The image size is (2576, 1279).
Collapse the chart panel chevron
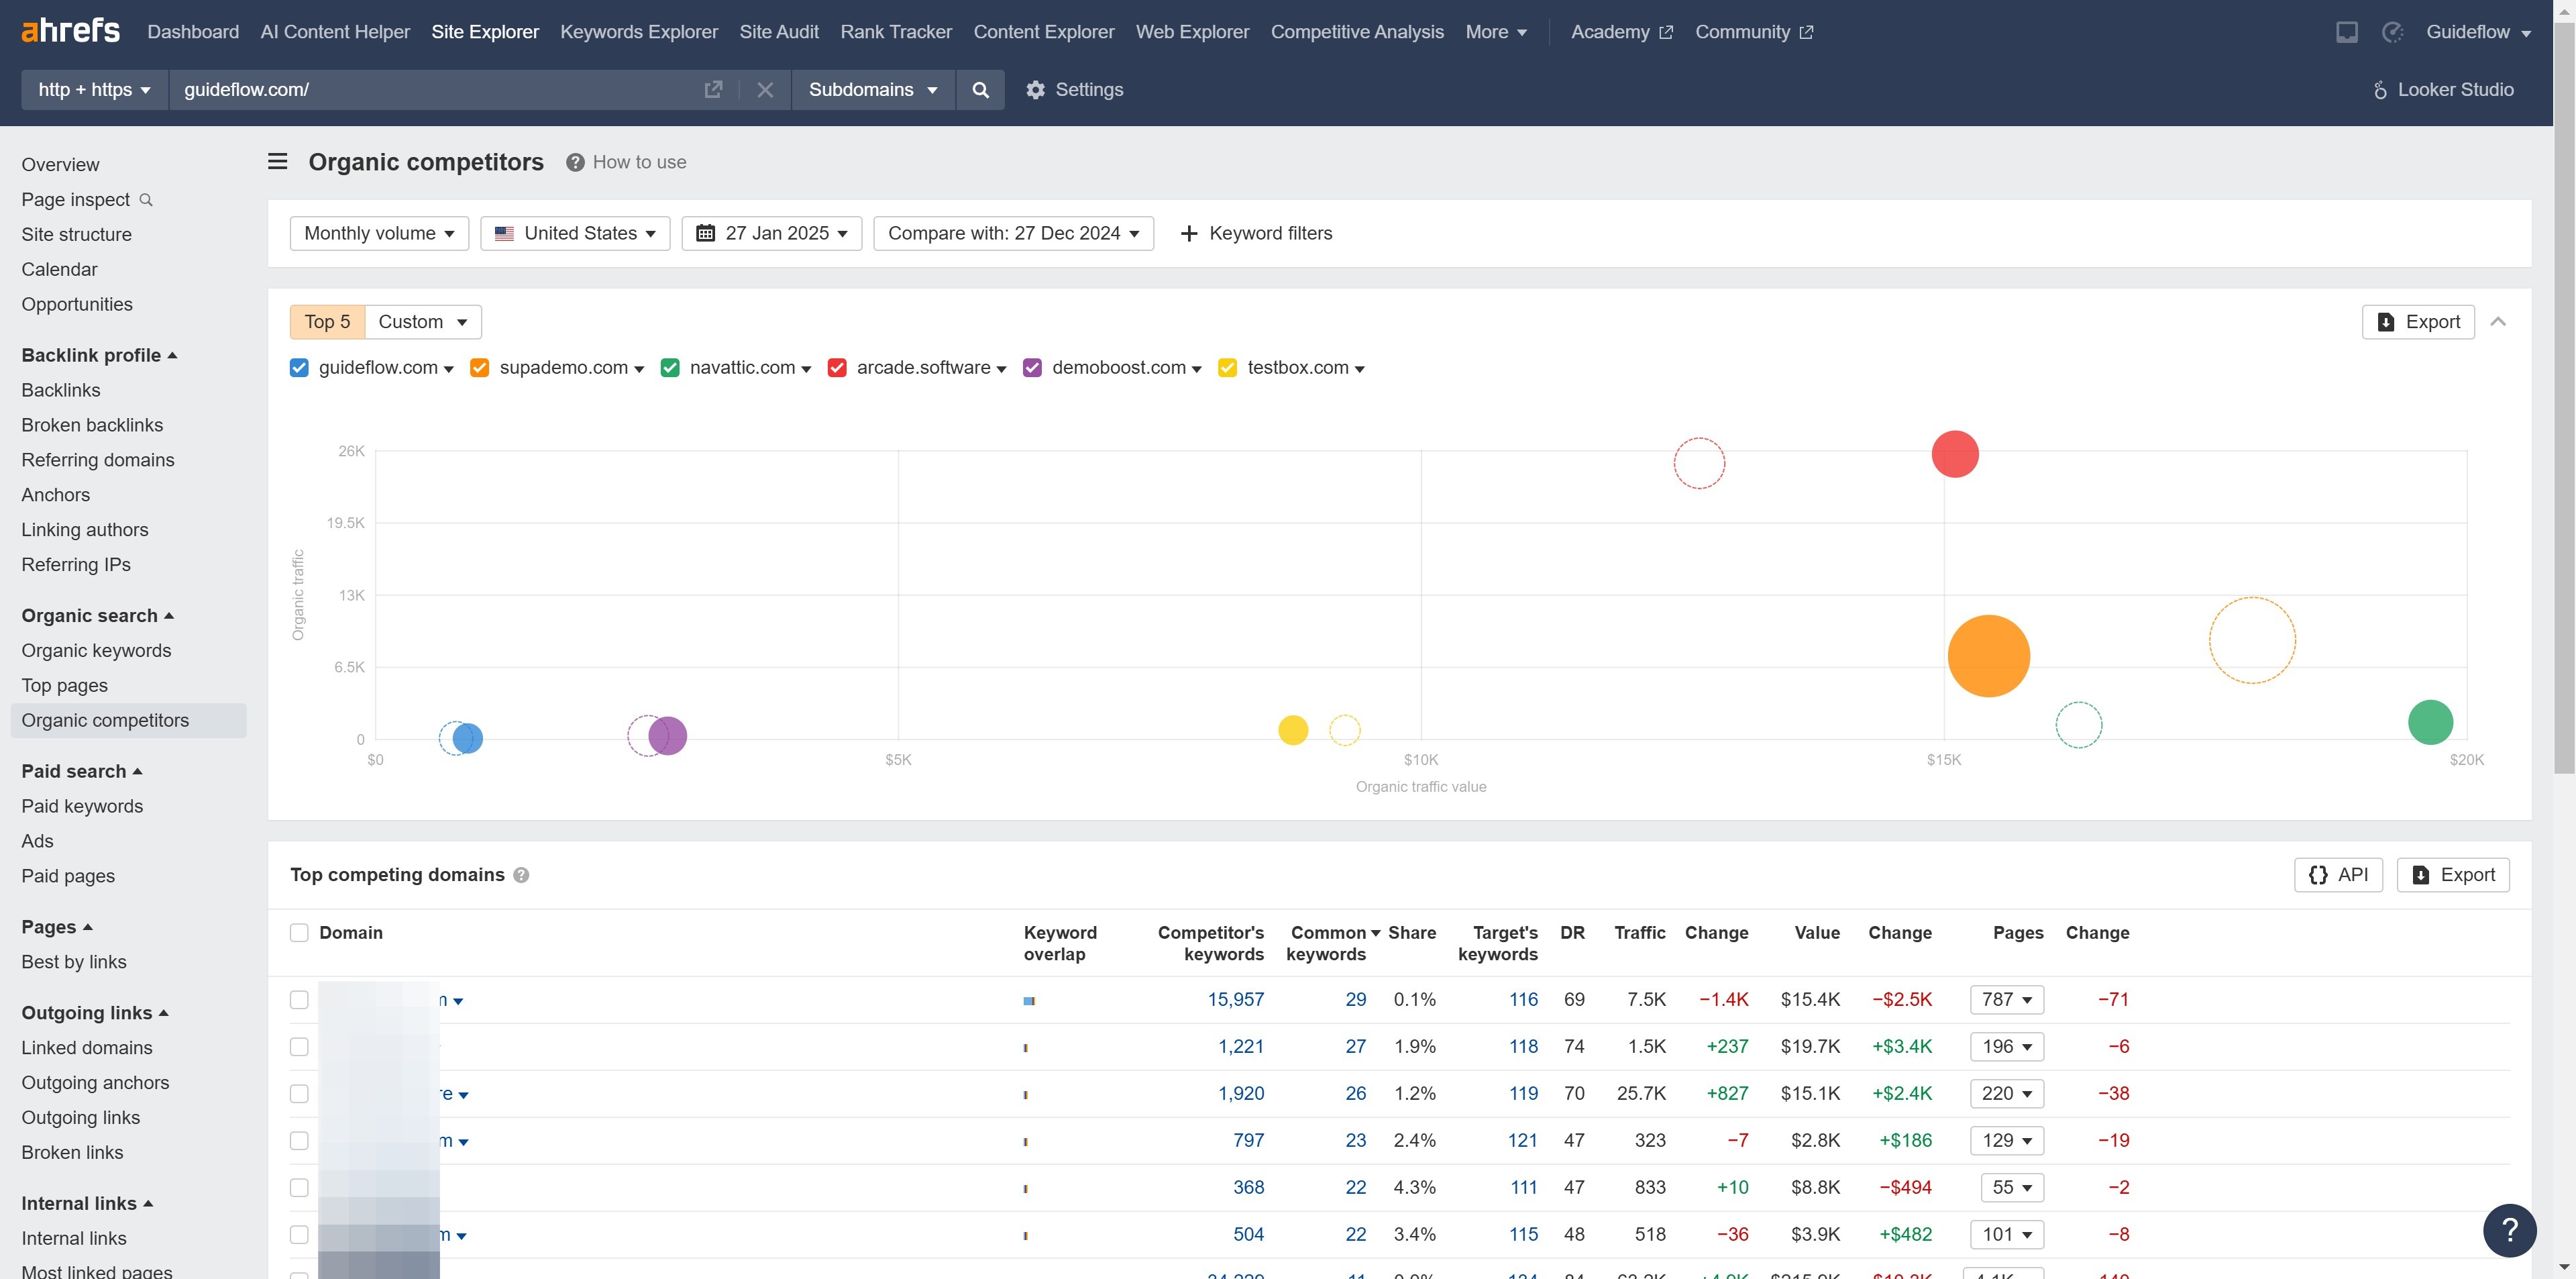pyautogui.click(x=2498, y=322)
